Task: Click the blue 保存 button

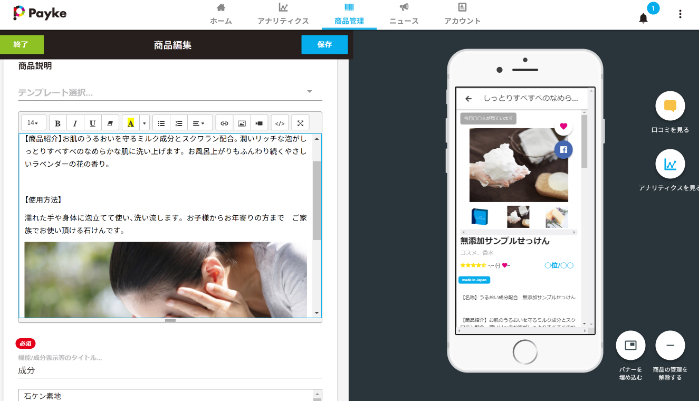Action: [324, 45]
